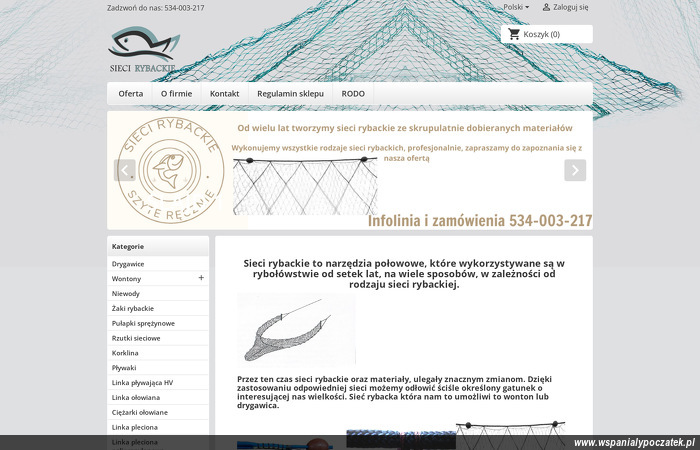Open the Oferta menu
The height and width of the screenshot is (450, 700).
click(x=131, y=94)
